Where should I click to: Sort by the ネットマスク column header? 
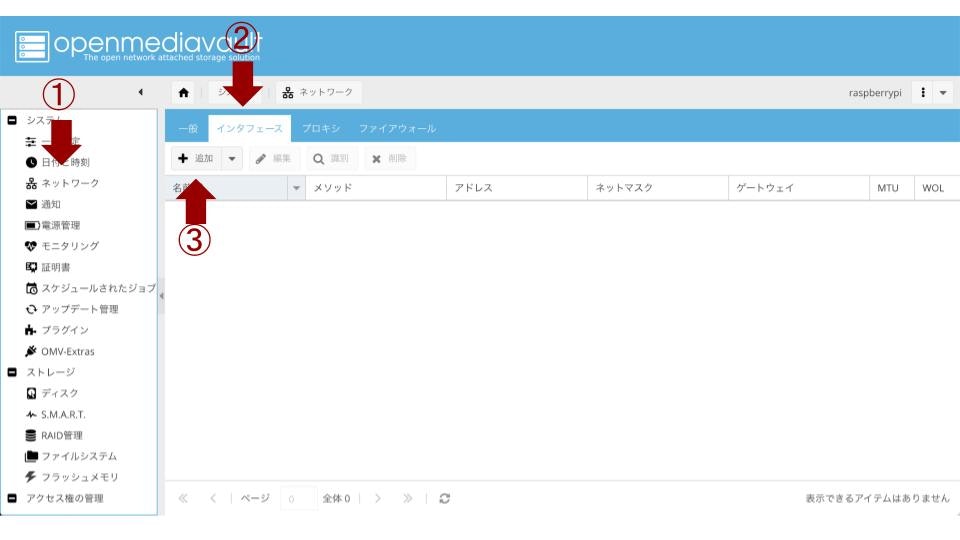click(658, 188)
